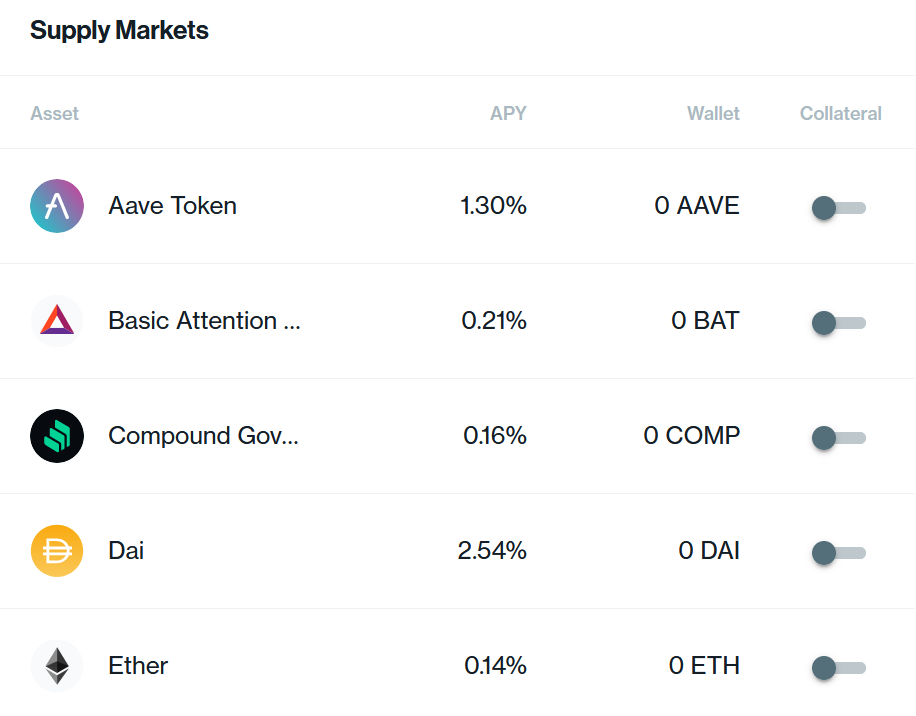Click the Basic Attention Token triangle icon
This screenshot has width=916, height=716.
coord(57,321)
